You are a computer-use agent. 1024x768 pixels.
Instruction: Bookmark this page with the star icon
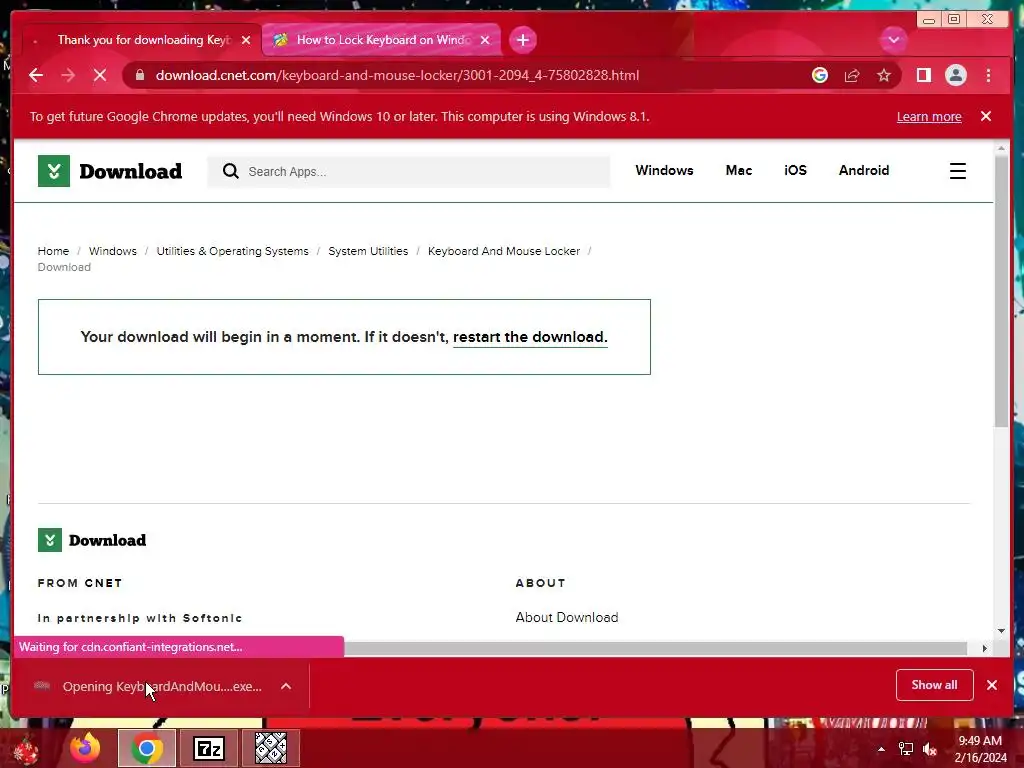click(x=884, y=75)
